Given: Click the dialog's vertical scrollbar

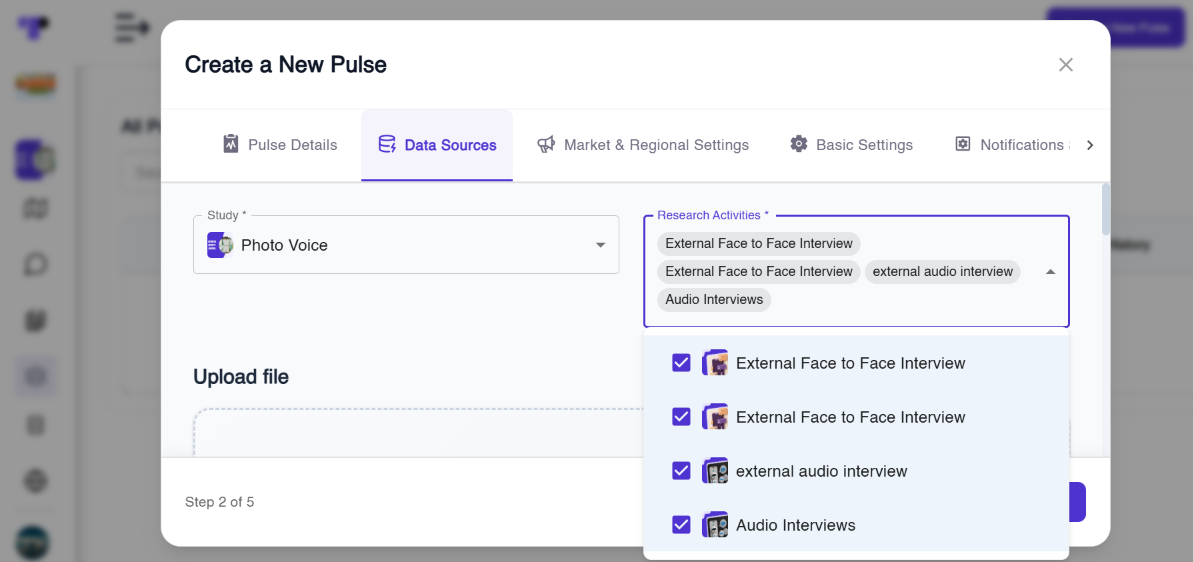Looking at the screenshot, I should pos(1106,209).
